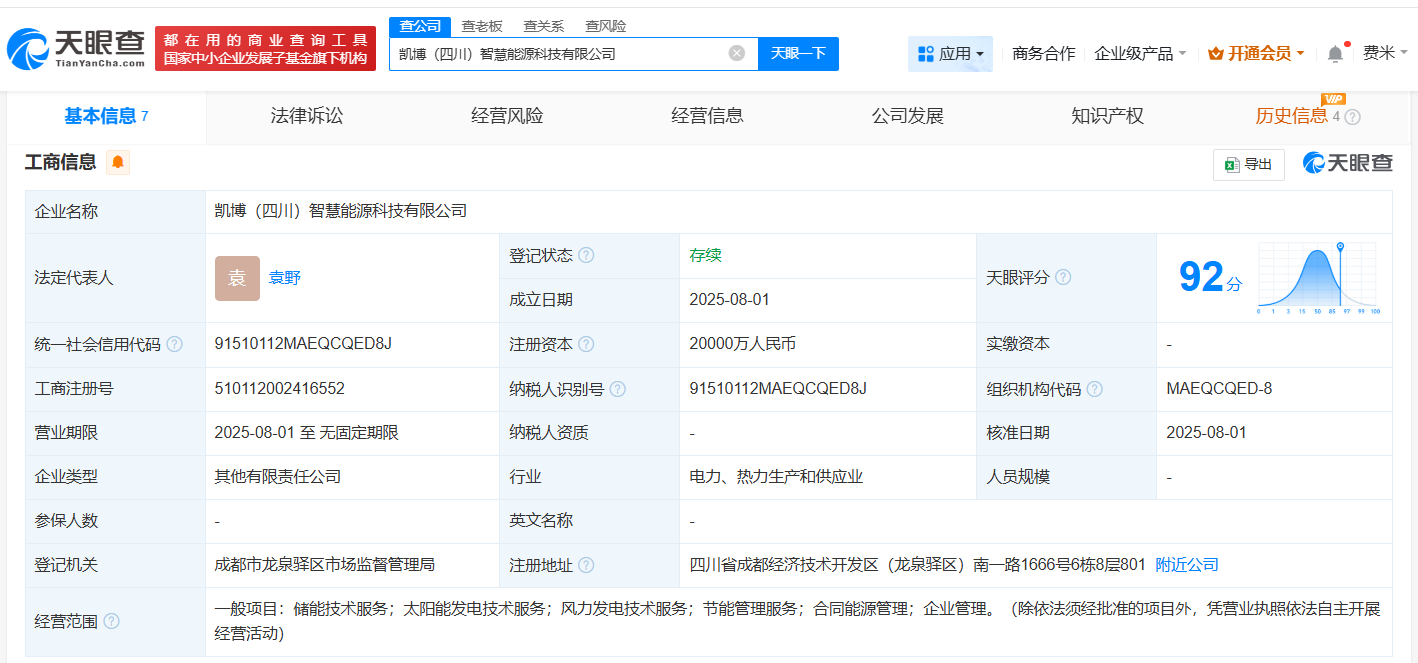Open the 基本信息 tab
Screen dimensions: 1418x663
tap(106, 116)
